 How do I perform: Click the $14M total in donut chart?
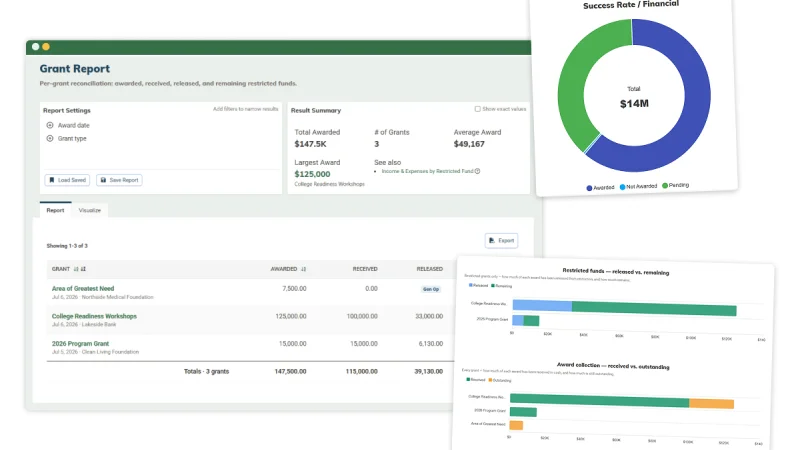634,104
